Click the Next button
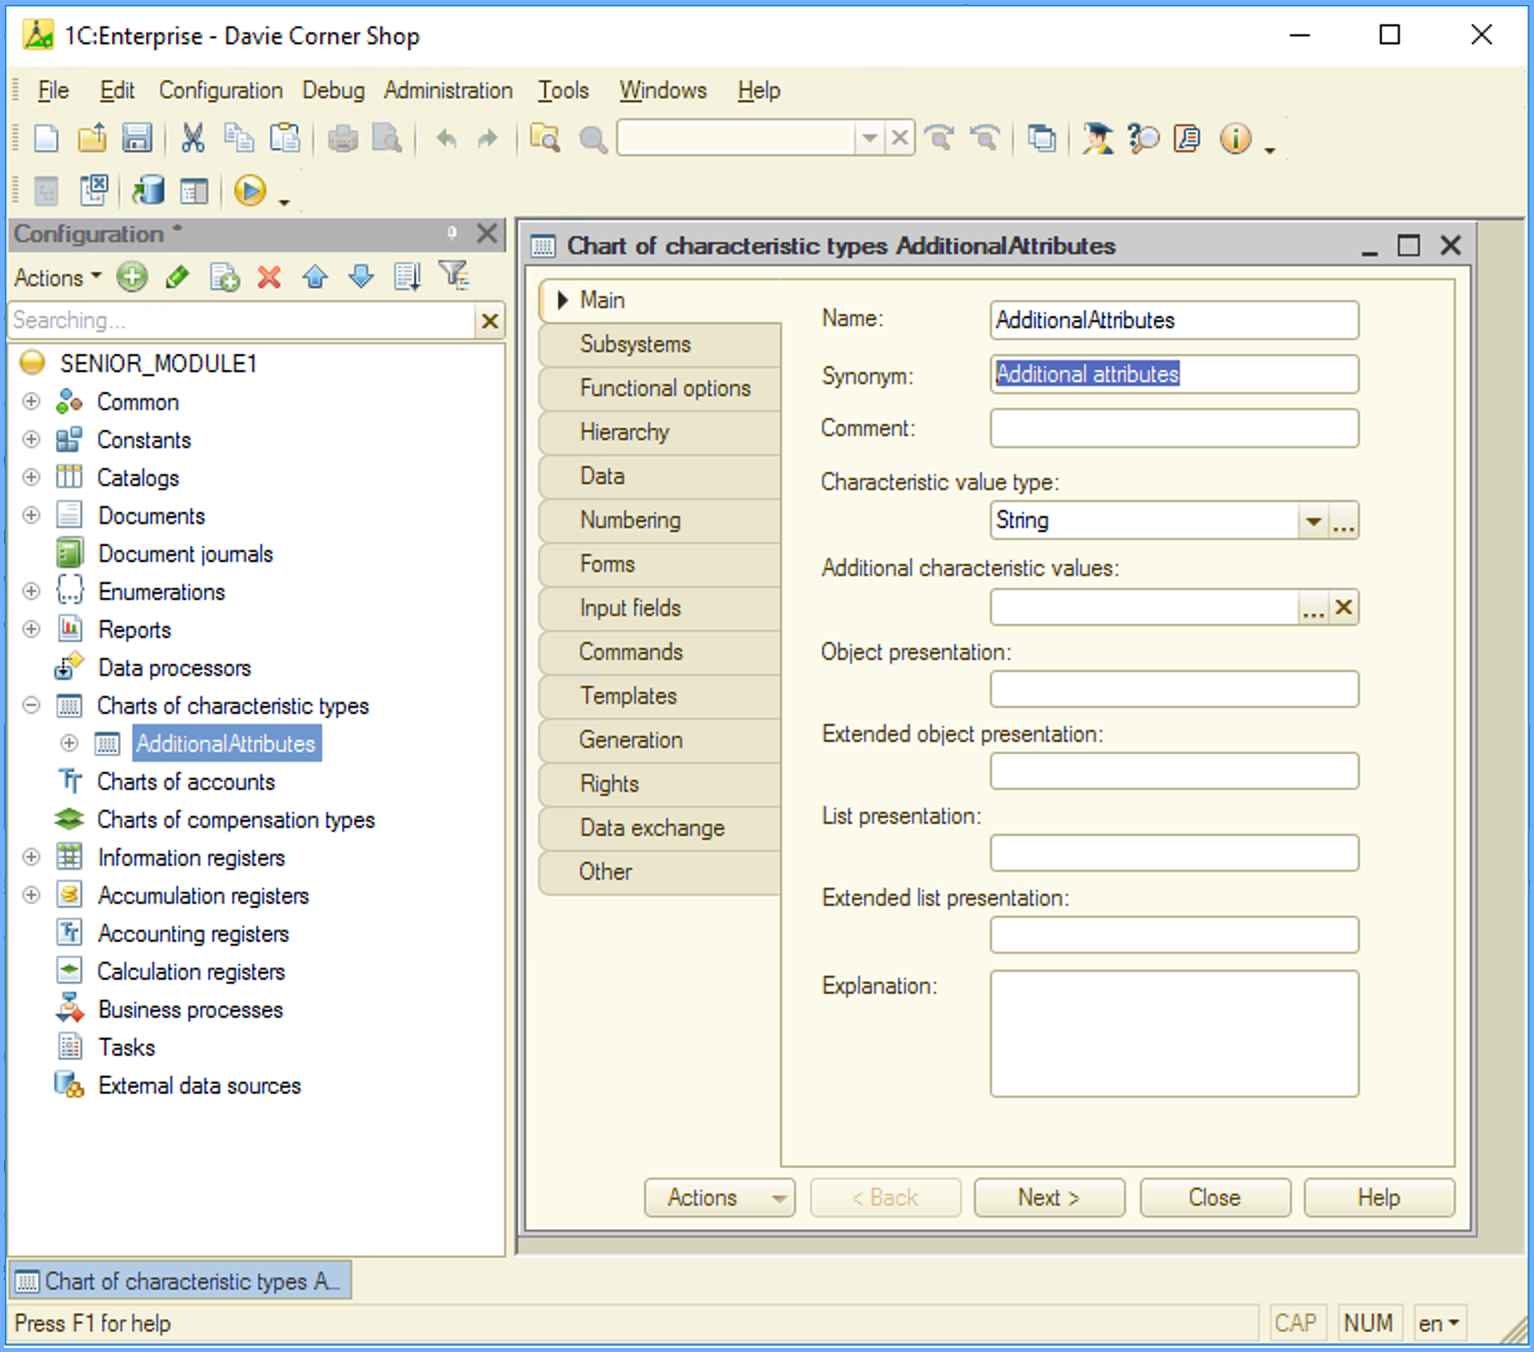Image resolution: width=1534 pixels, height=1352 pixels. 1048,1197
